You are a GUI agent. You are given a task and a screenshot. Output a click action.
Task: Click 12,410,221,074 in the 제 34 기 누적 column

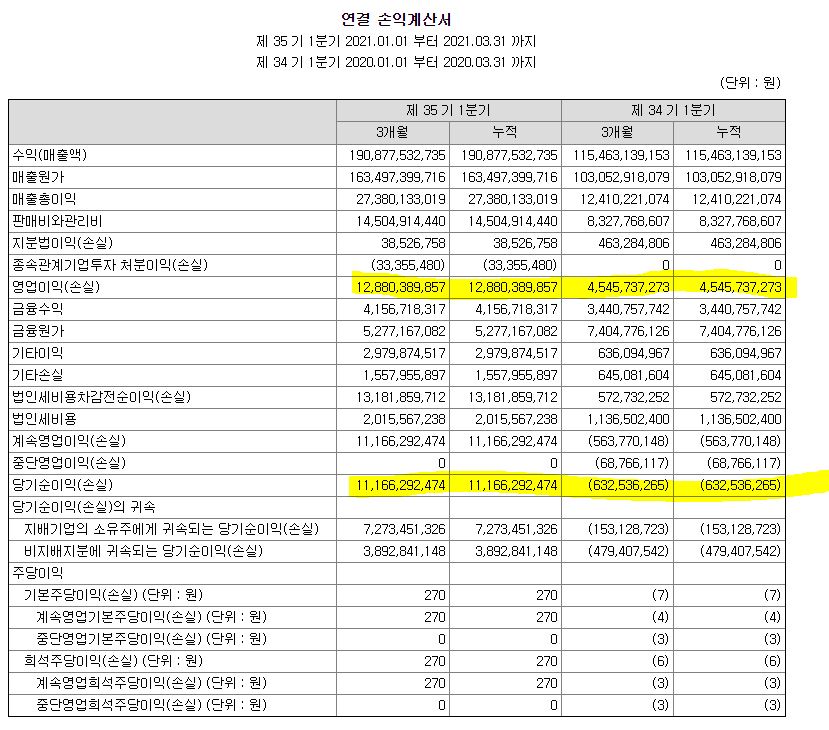click(x=736, y=200)
